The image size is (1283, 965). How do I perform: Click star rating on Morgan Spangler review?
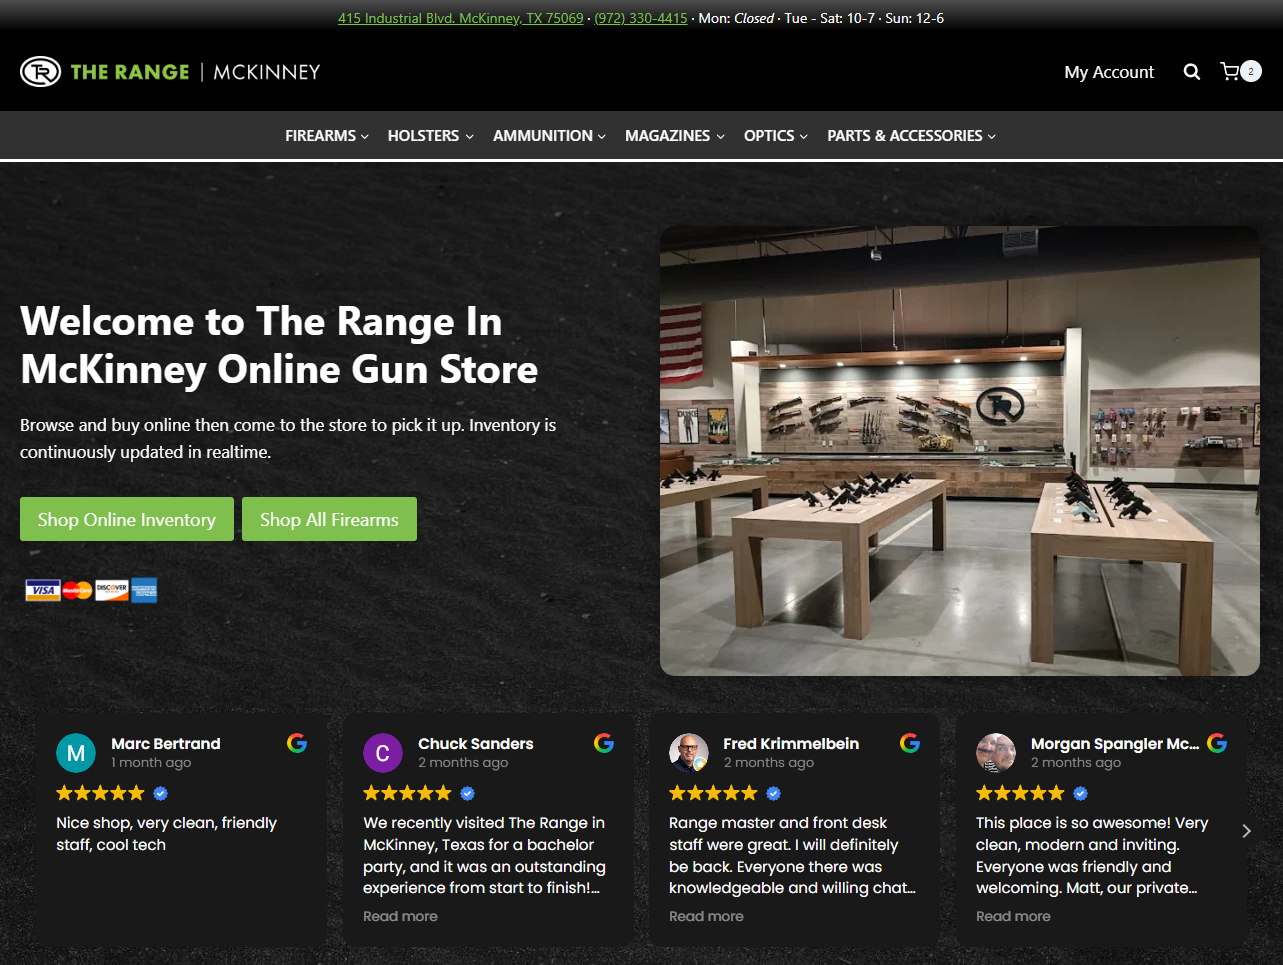1020,793
